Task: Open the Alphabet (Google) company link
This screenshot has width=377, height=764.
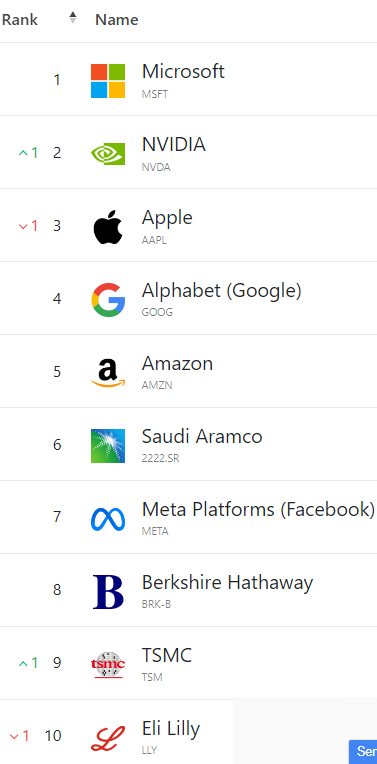Action: coord(222,291)
